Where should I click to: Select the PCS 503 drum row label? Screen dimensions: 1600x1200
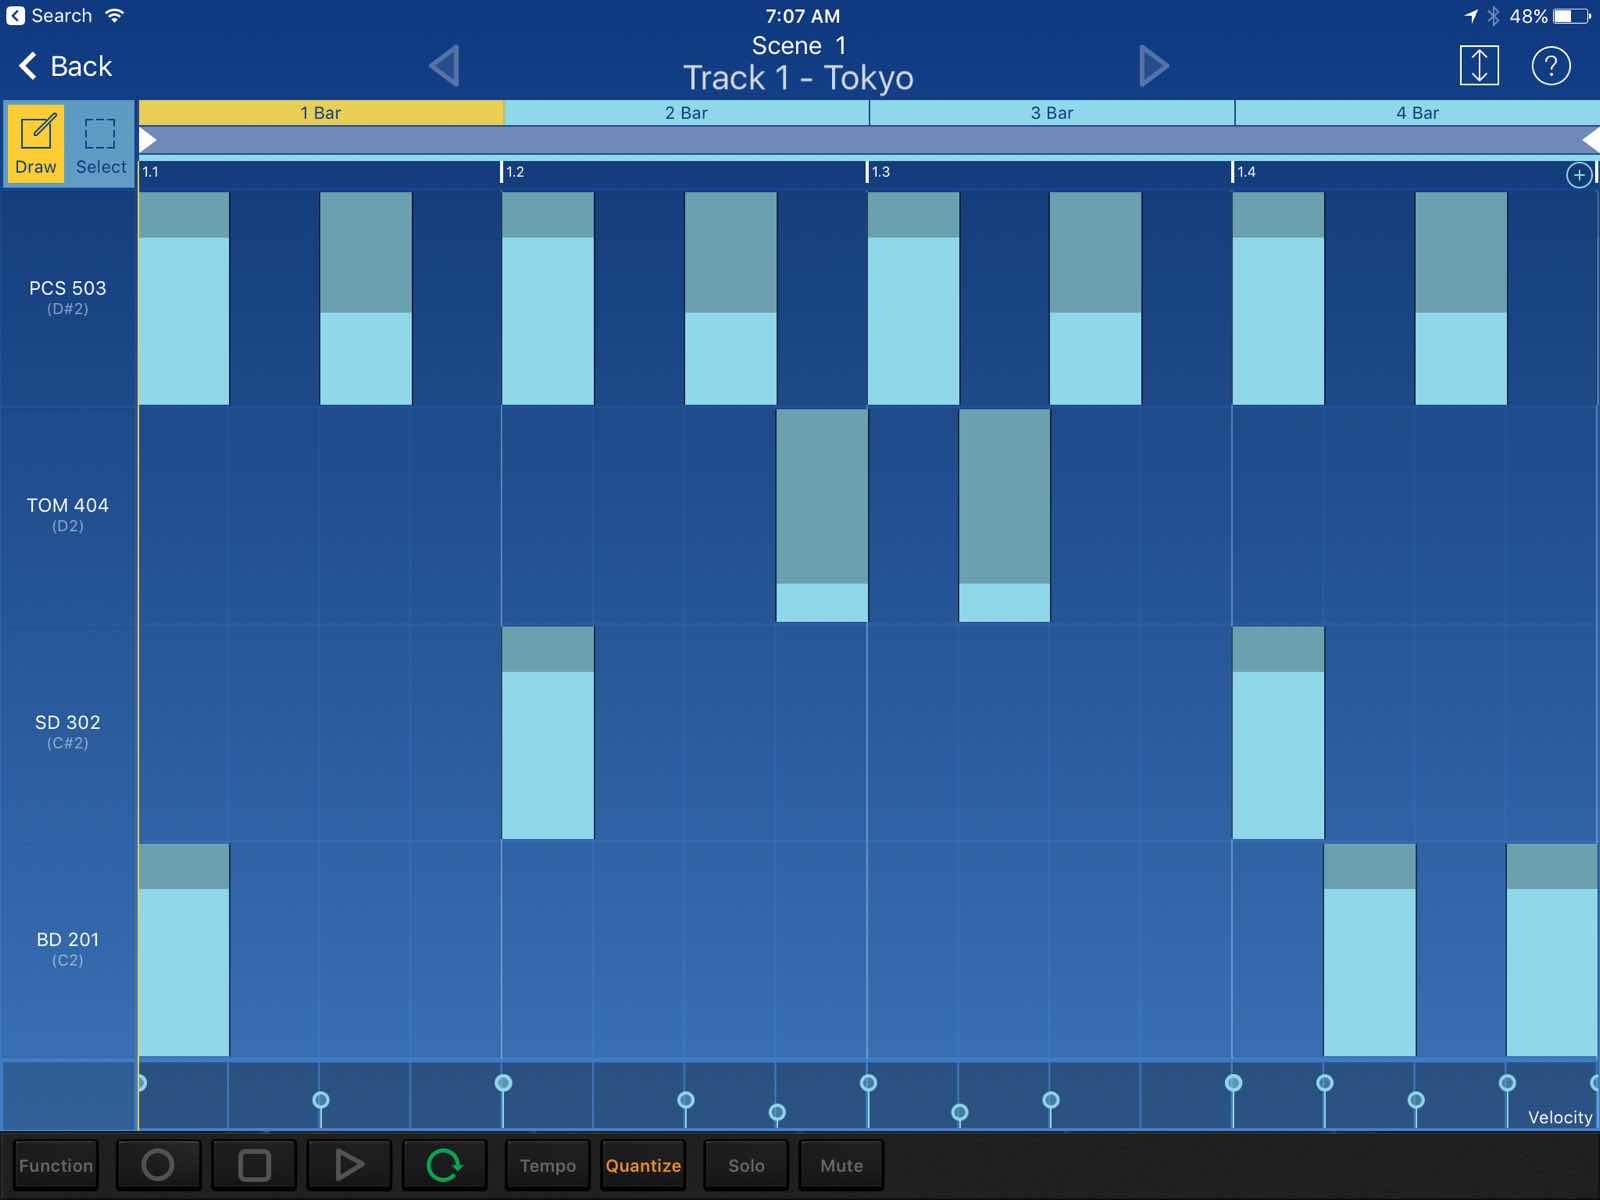[68, 297]
